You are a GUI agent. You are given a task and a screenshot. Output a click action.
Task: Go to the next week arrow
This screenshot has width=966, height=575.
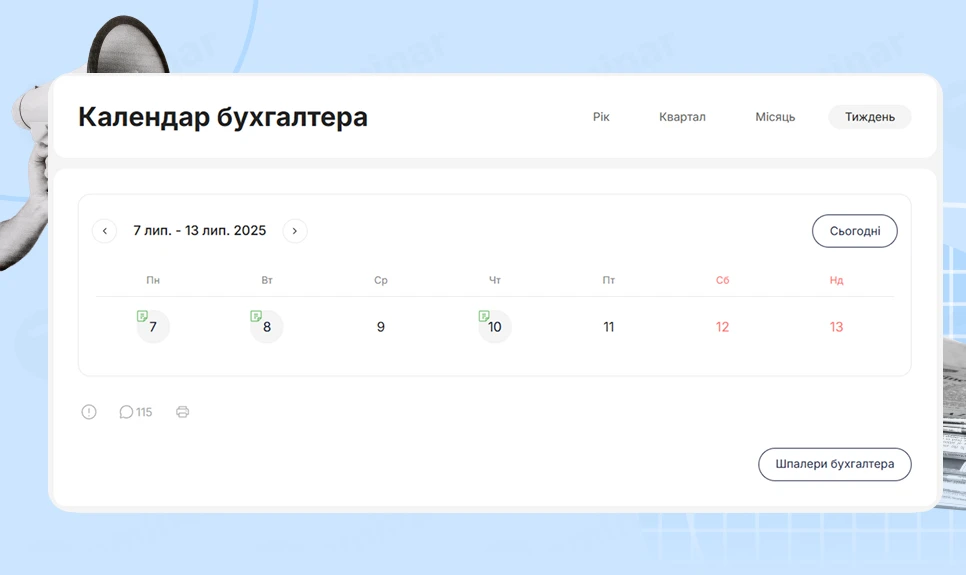[294, 231]
